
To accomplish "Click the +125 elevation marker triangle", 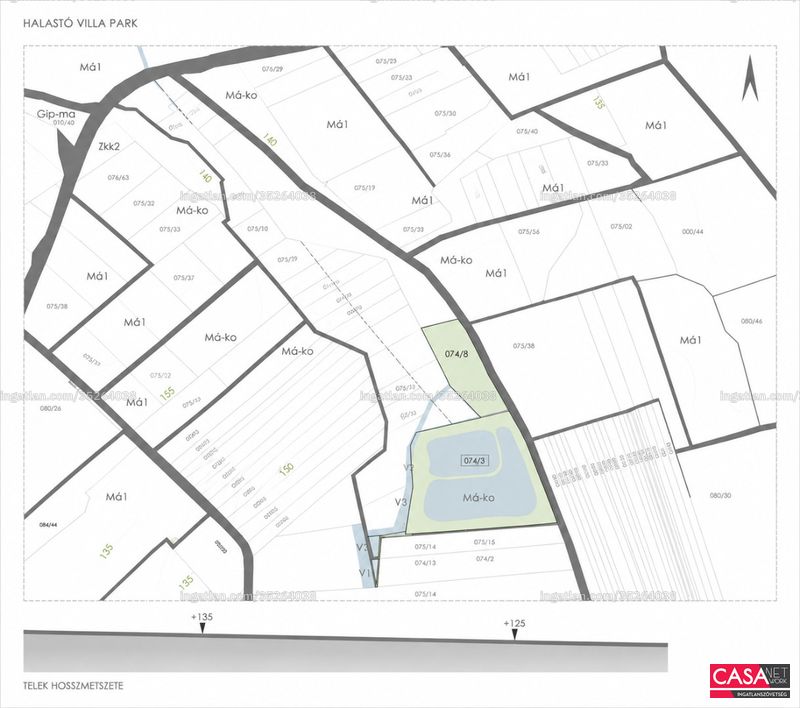I will click(x=514, y=634).
